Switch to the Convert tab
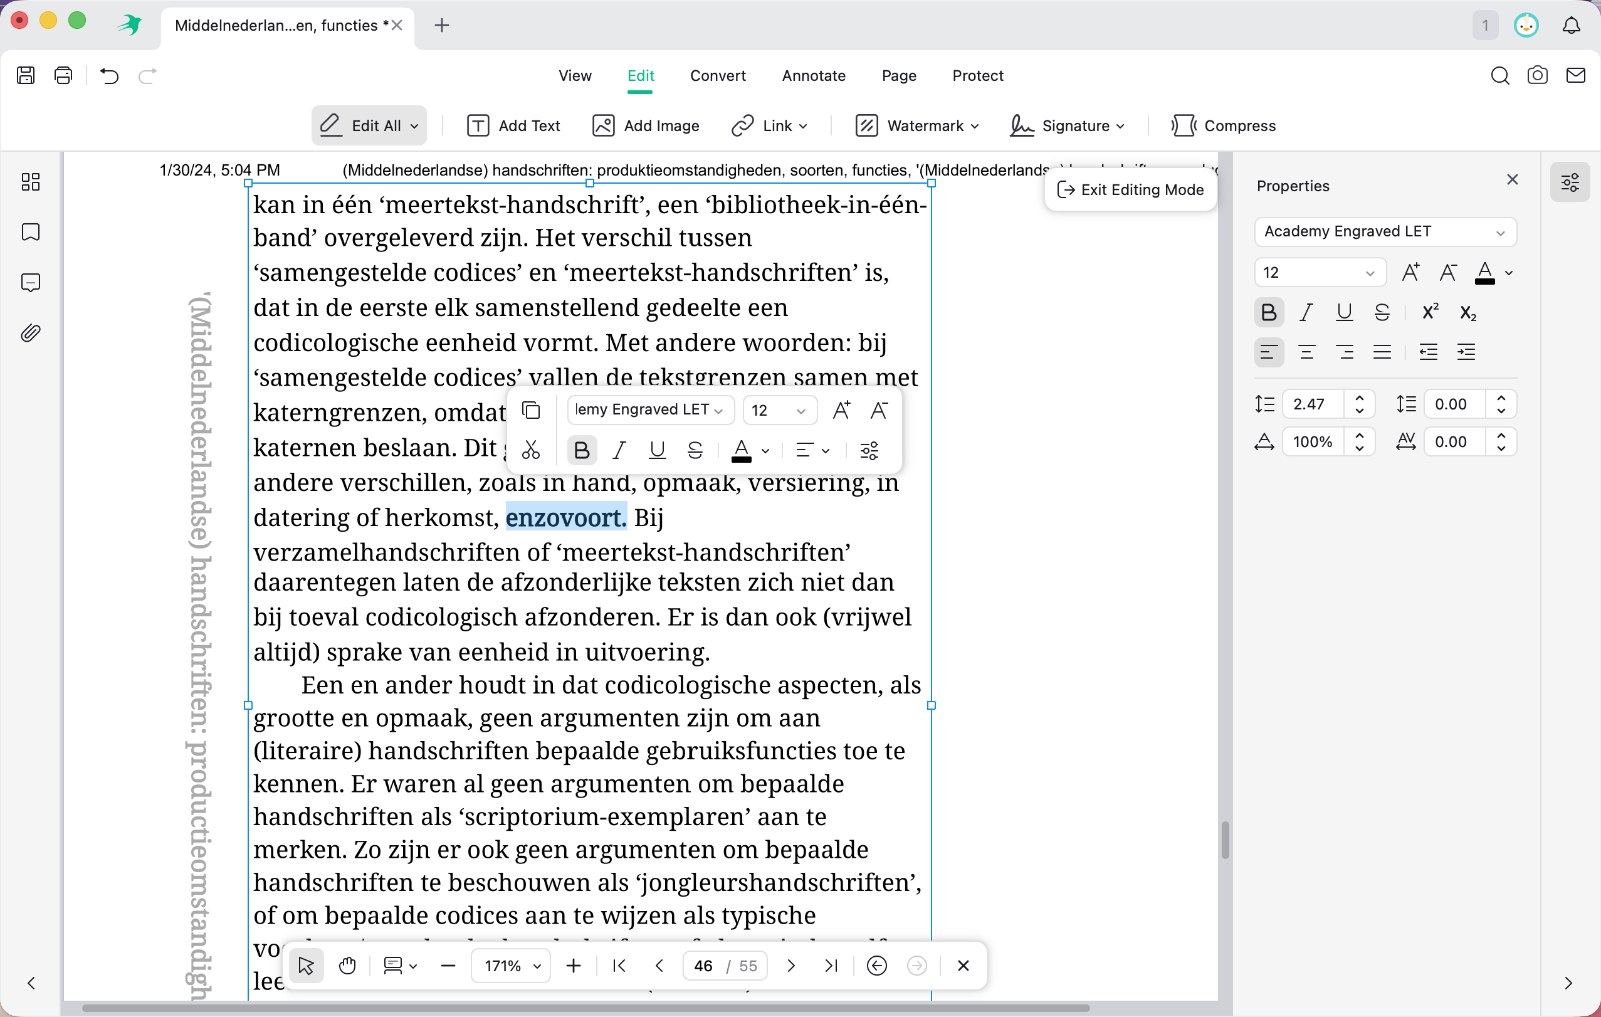This screenshot has height=1017, width=1601. point(718,75)
